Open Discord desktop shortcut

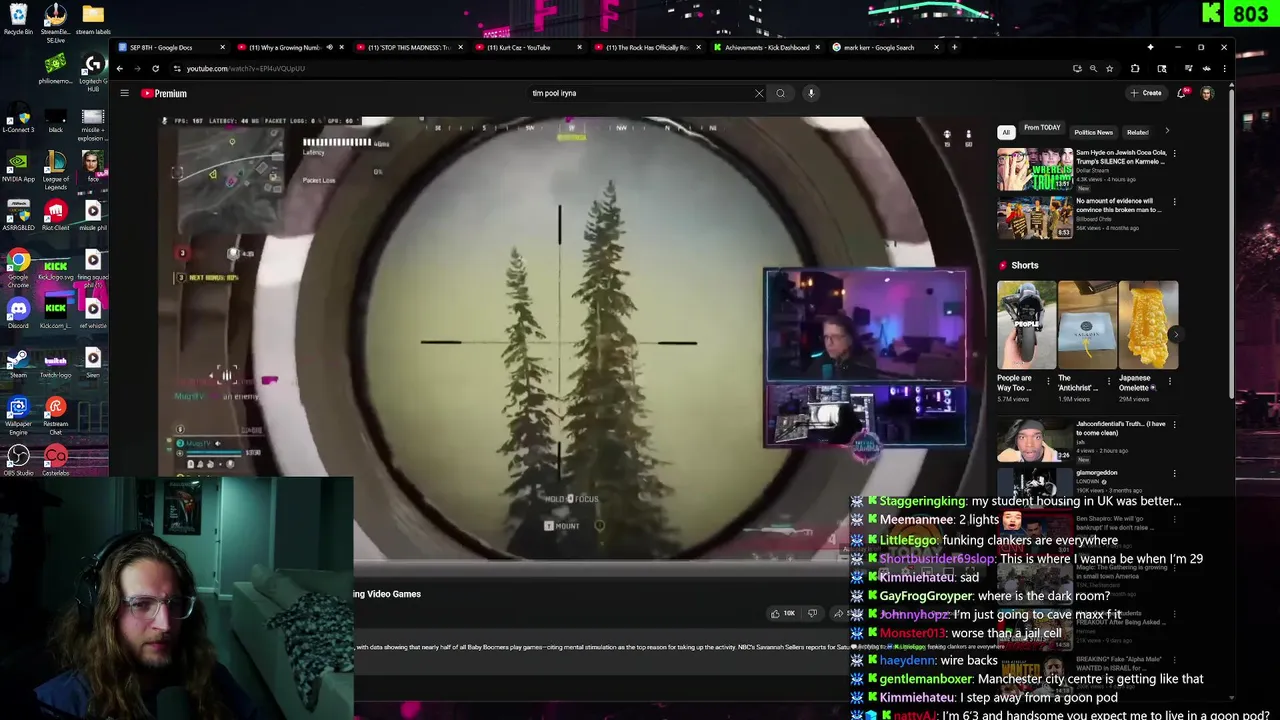coord(18,312)
